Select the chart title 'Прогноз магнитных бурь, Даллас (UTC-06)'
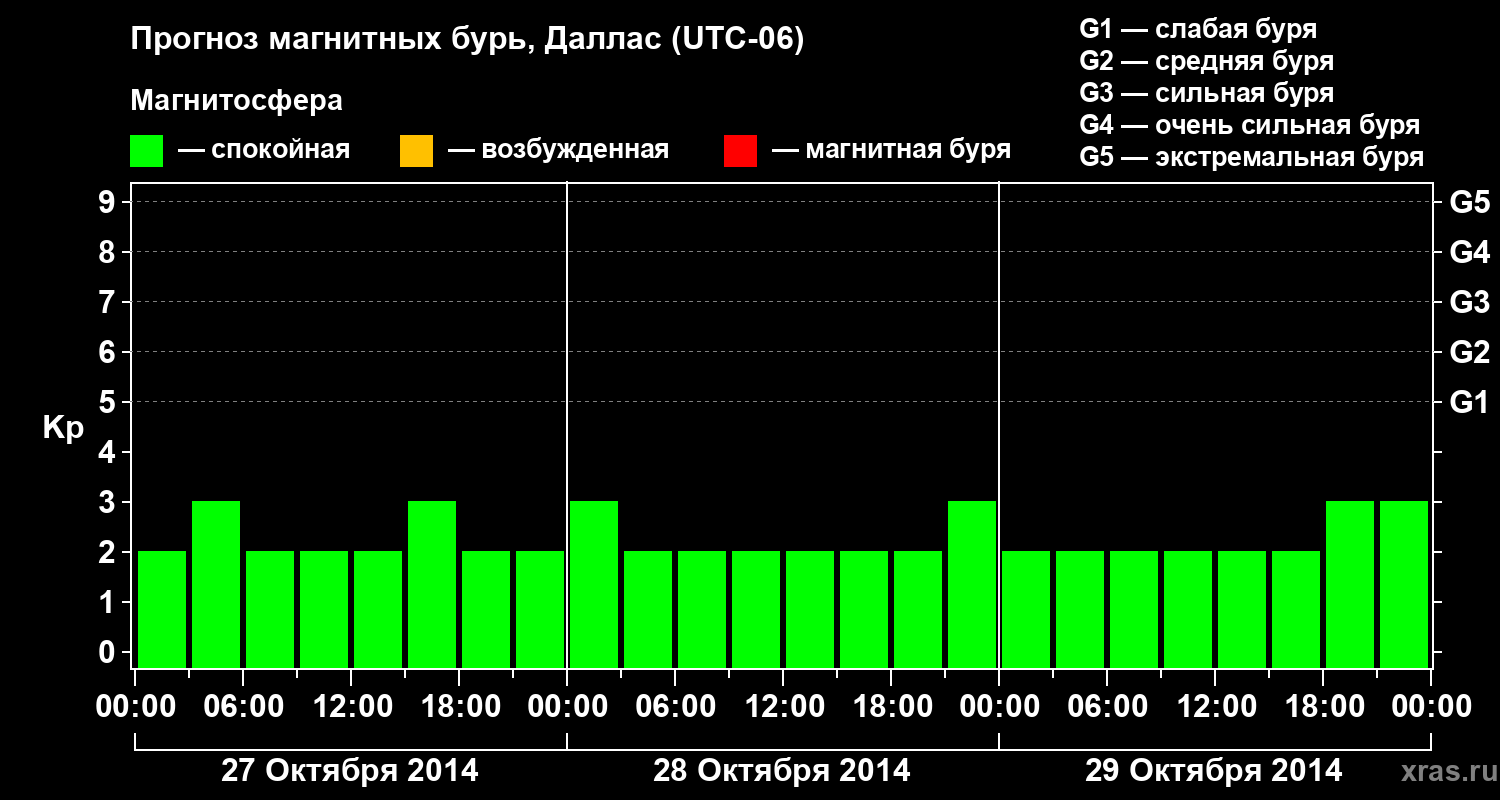Image resolution: width=1500 pixels, height=800 pixels. (x=467, y=41)
